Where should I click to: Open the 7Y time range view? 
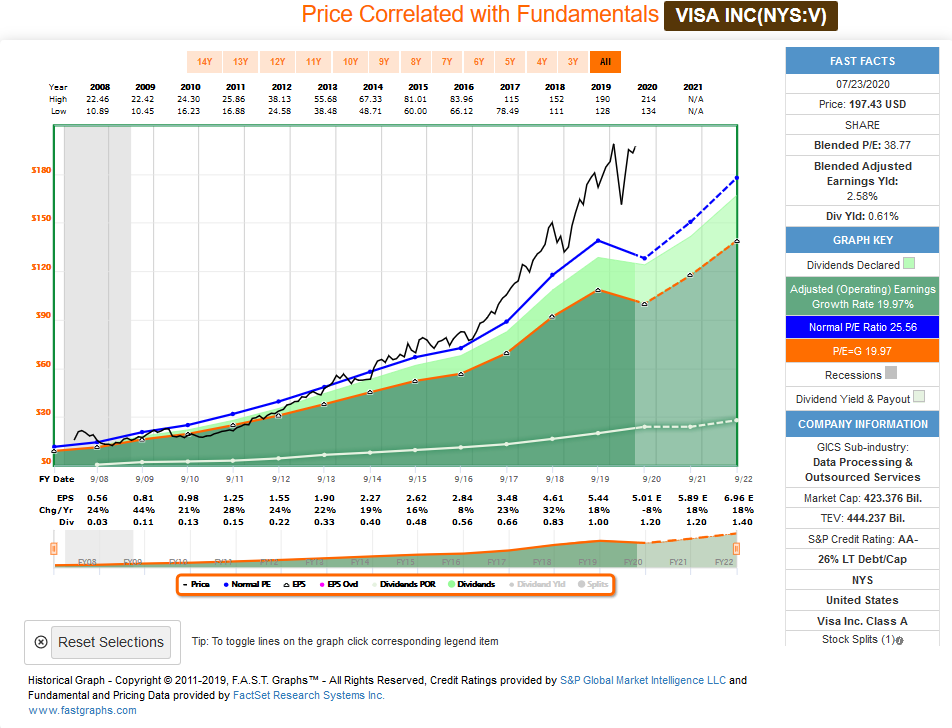coord(447,62)
